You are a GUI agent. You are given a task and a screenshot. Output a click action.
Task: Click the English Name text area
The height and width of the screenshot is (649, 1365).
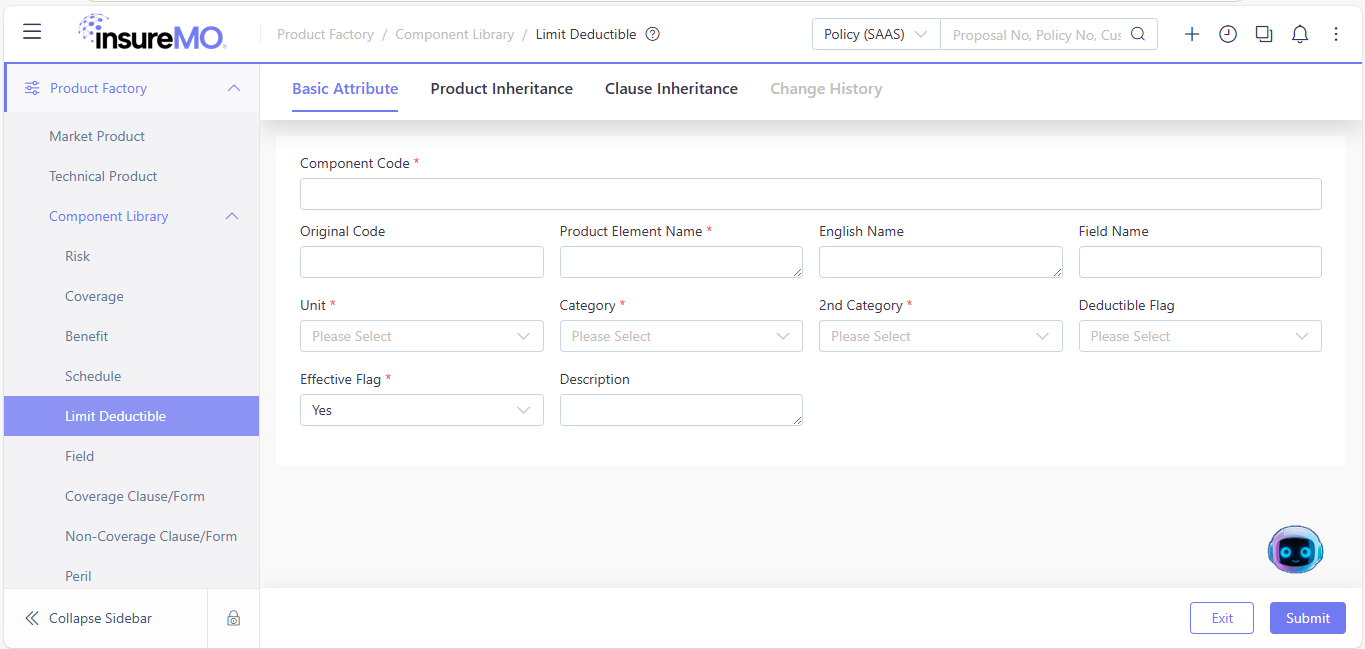941,262
